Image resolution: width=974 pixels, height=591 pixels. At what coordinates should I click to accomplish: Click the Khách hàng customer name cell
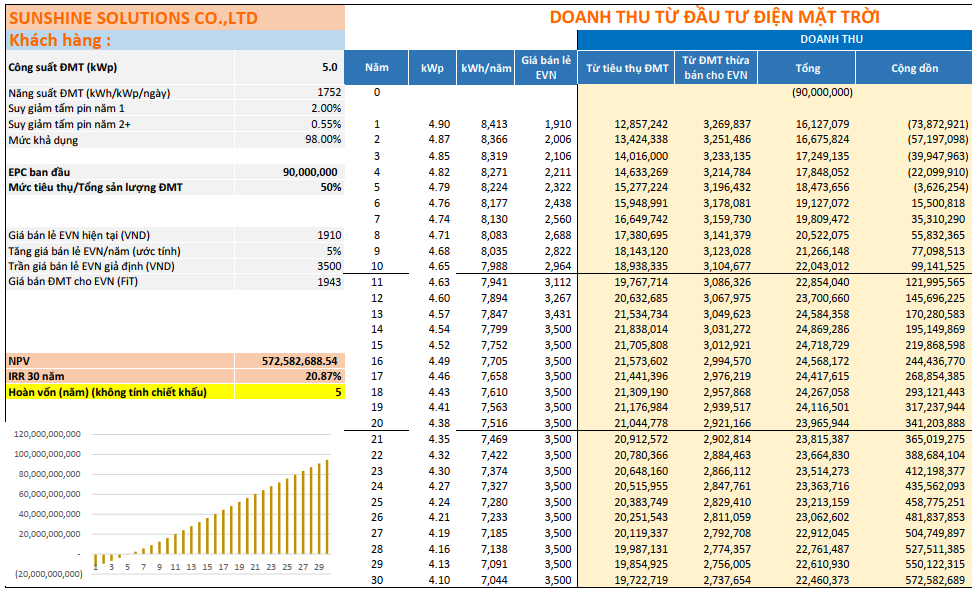[174, 40]
